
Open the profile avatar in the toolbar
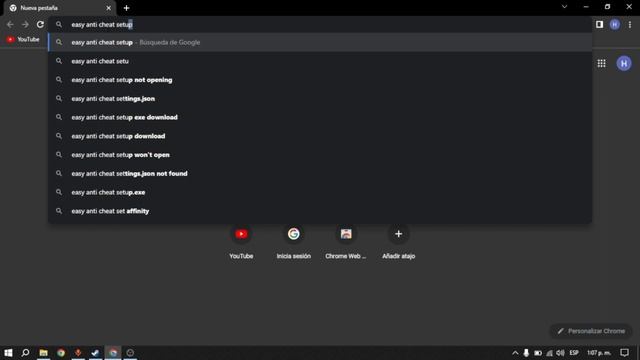[x=615, y=24]
